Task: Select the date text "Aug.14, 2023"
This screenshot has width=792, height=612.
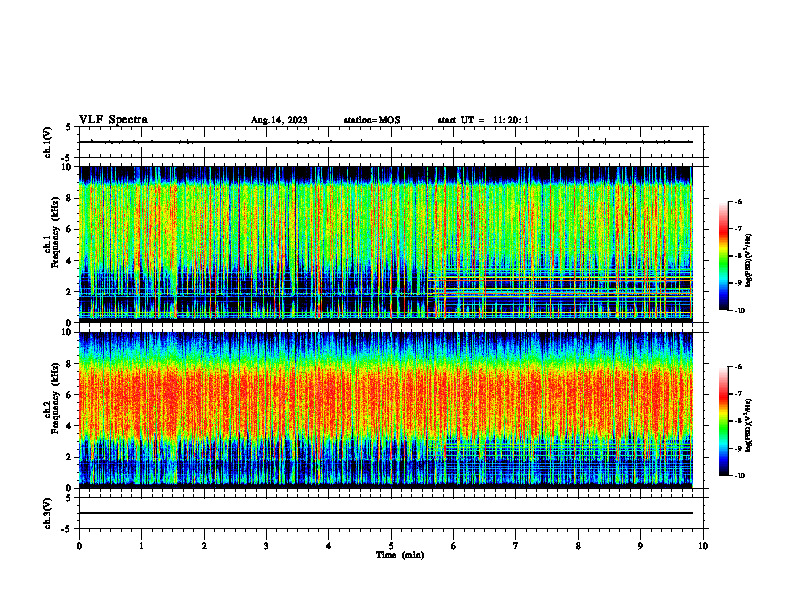Action: click(279, 120)
